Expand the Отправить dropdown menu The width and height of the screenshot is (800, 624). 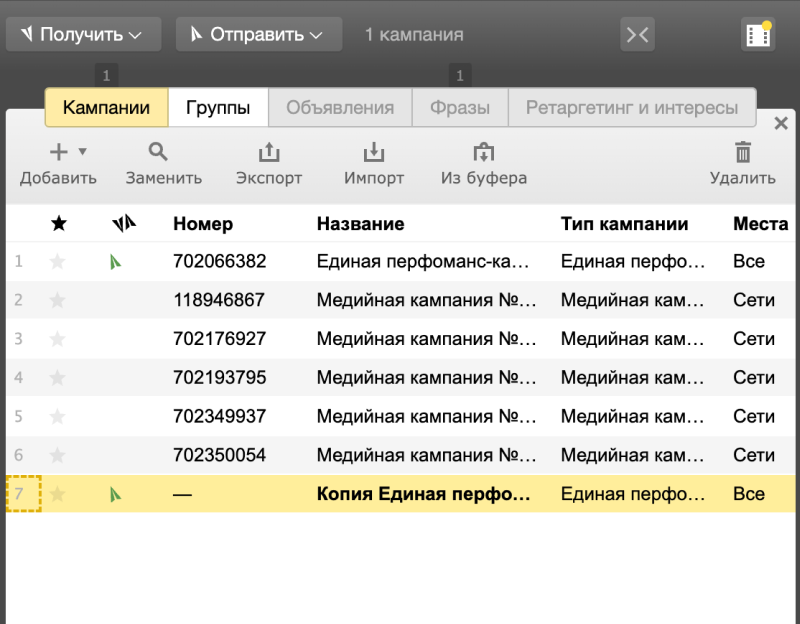coord(258,34)
